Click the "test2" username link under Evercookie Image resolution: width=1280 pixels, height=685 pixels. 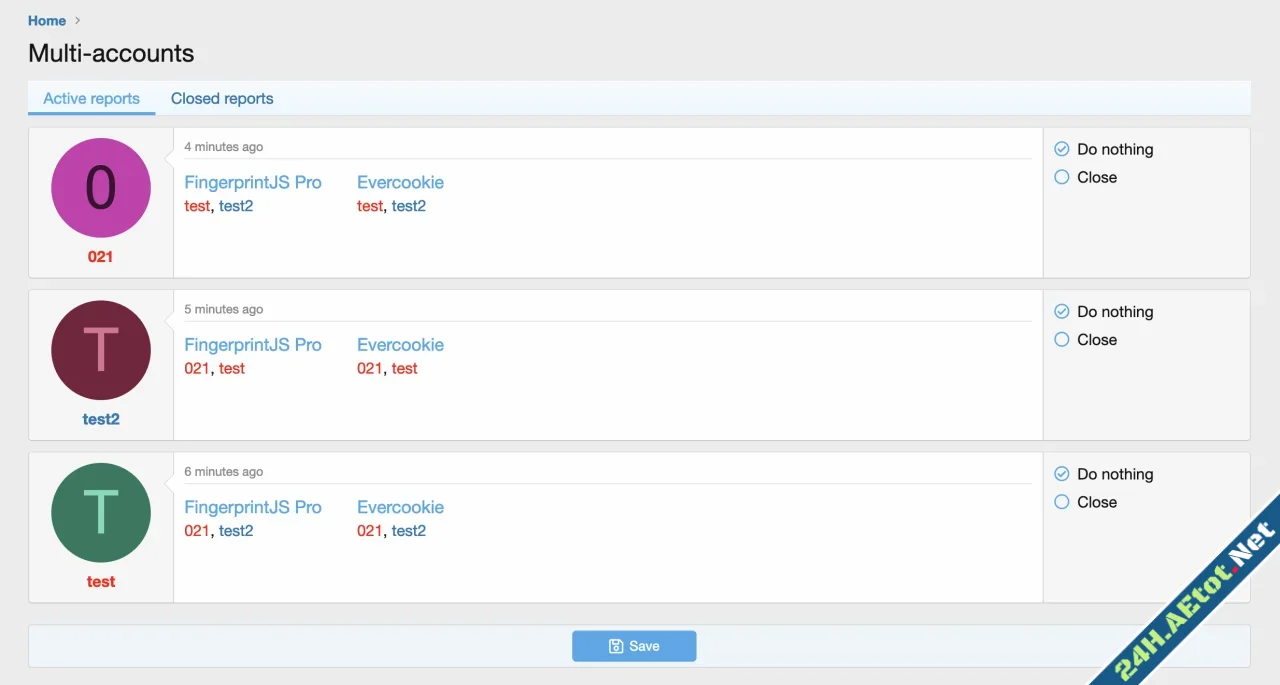(x=408, y=206)
